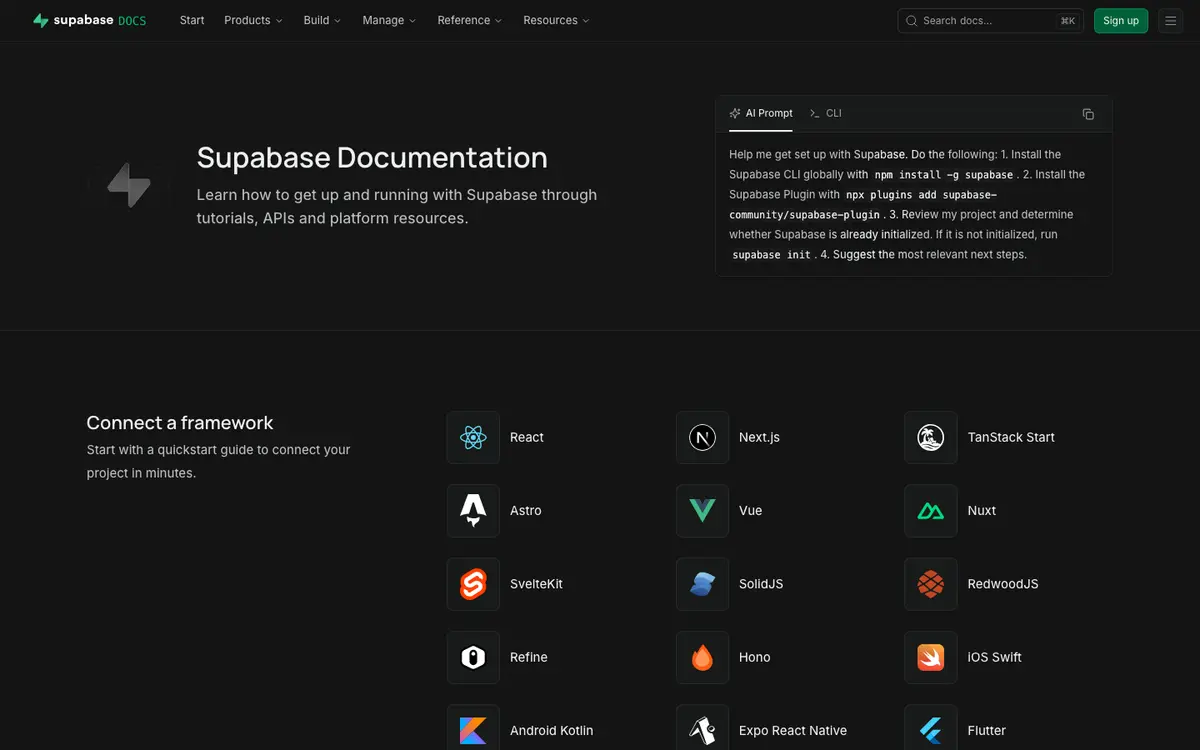Open the Expo React Native icon

[x=702, y=728]
